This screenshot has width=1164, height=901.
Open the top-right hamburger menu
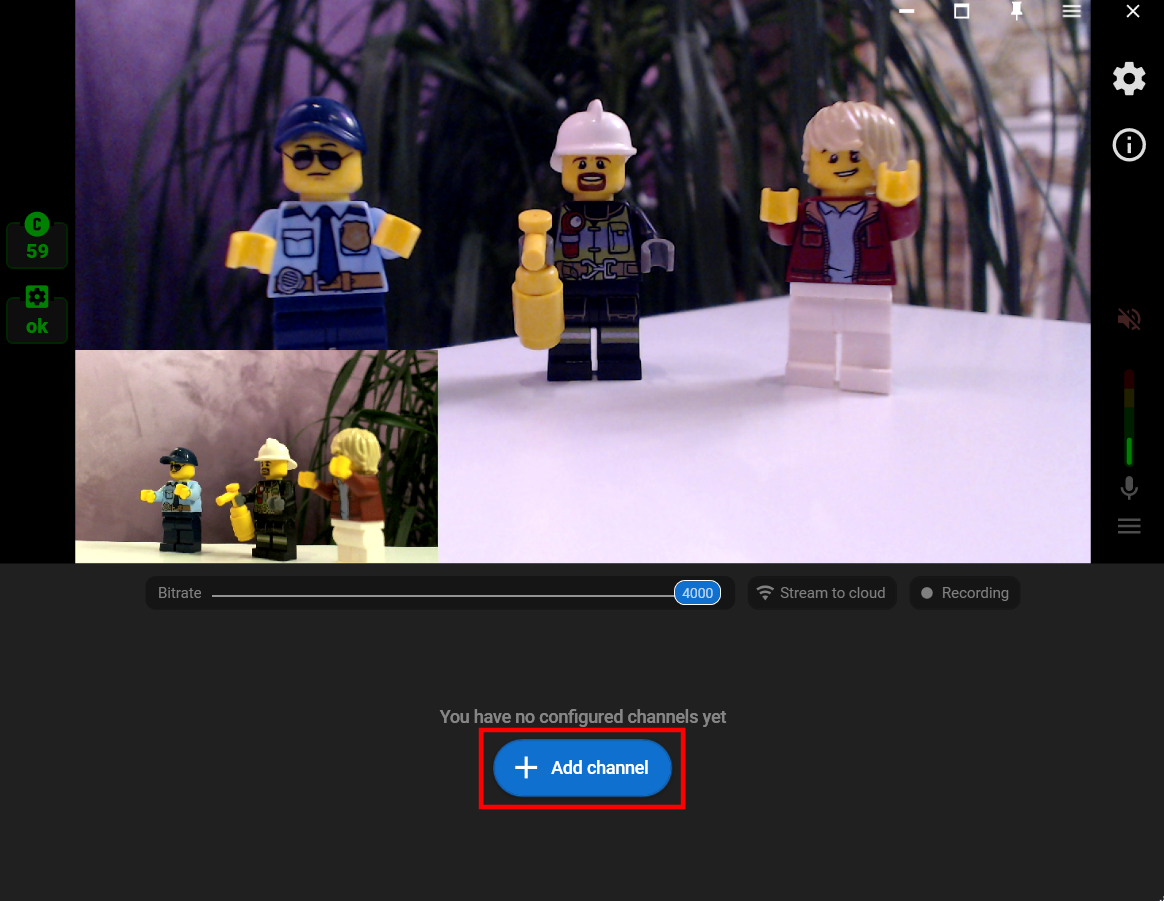(x=1071, y=11)
